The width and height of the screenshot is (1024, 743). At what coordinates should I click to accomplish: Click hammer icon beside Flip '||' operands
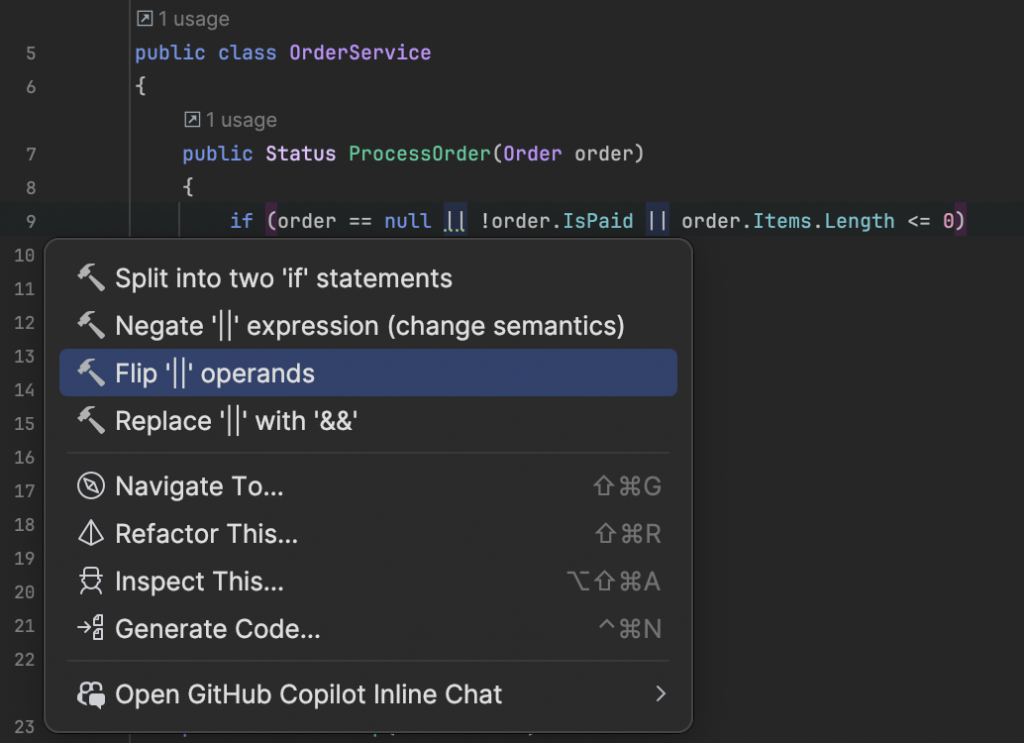(91, 373)
